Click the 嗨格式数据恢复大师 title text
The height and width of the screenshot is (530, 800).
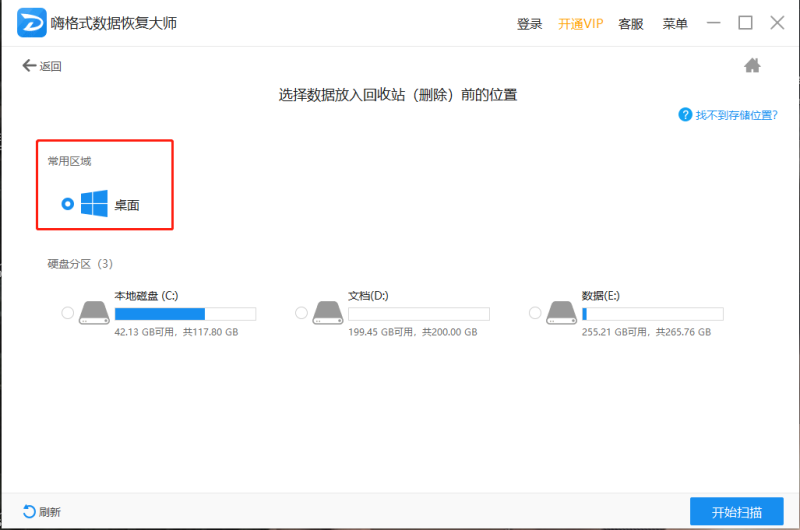pos(114,23)
